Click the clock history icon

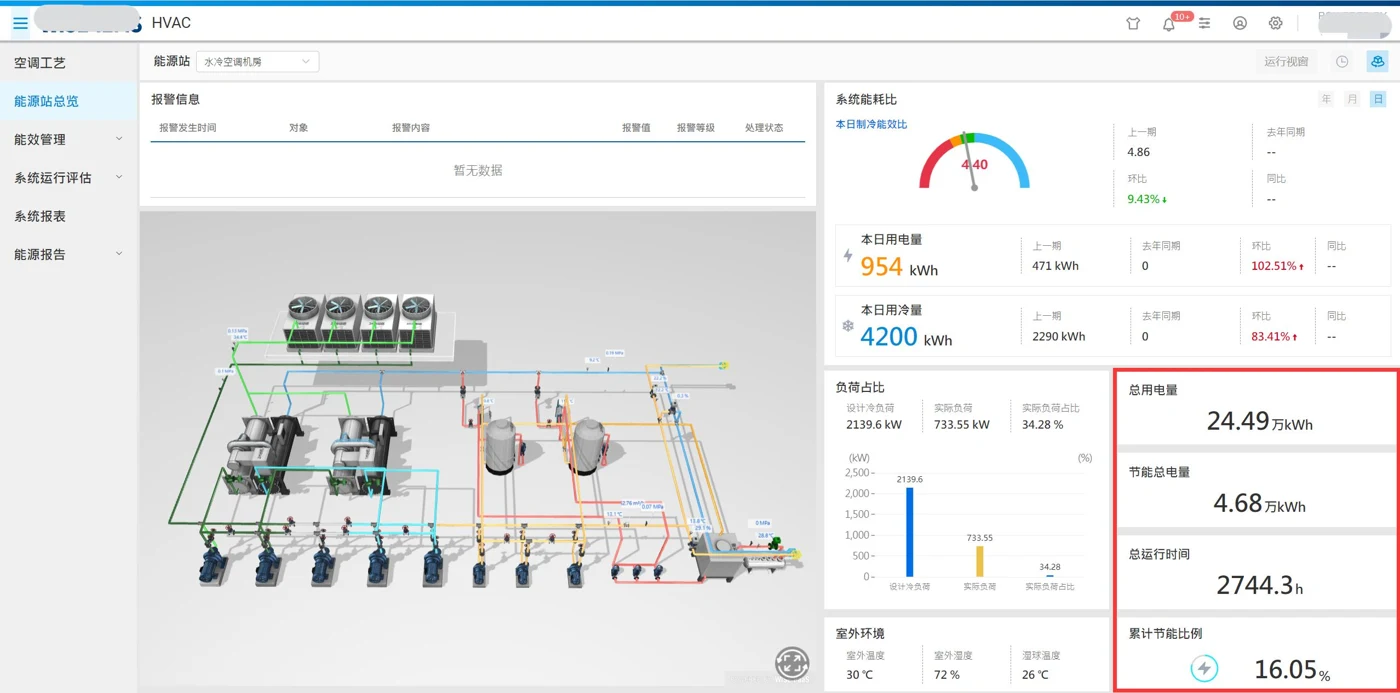pyautogui.click(x=1342, y=62)
